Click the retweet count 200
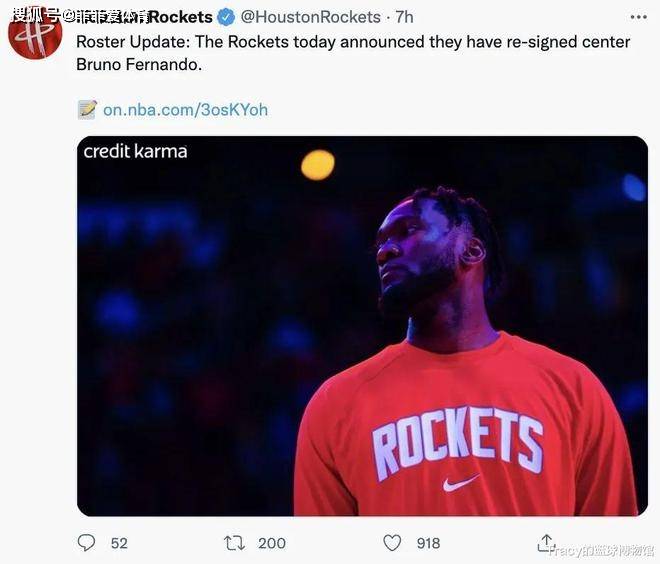Viewport: 660px width, 564px height. [x=271, y=543]
